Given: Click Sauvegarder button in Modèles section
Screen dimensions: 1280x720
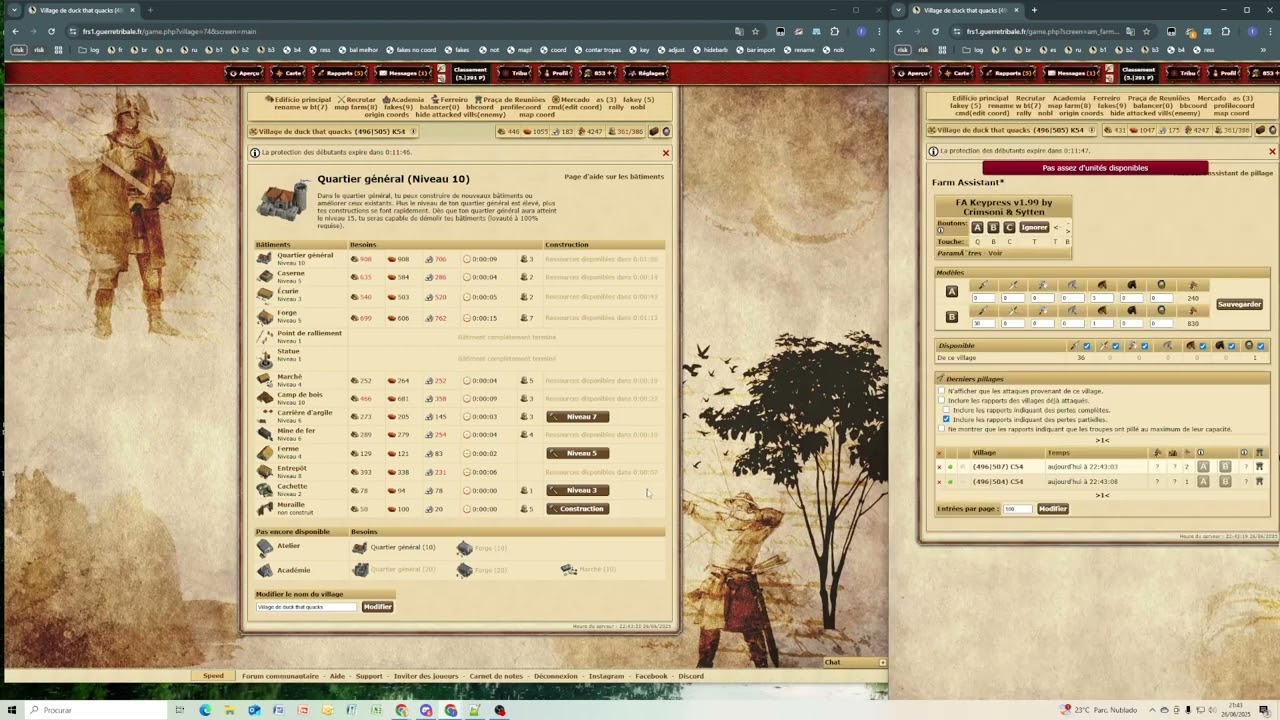Looking at the screenshot, I should [1240, 304].
